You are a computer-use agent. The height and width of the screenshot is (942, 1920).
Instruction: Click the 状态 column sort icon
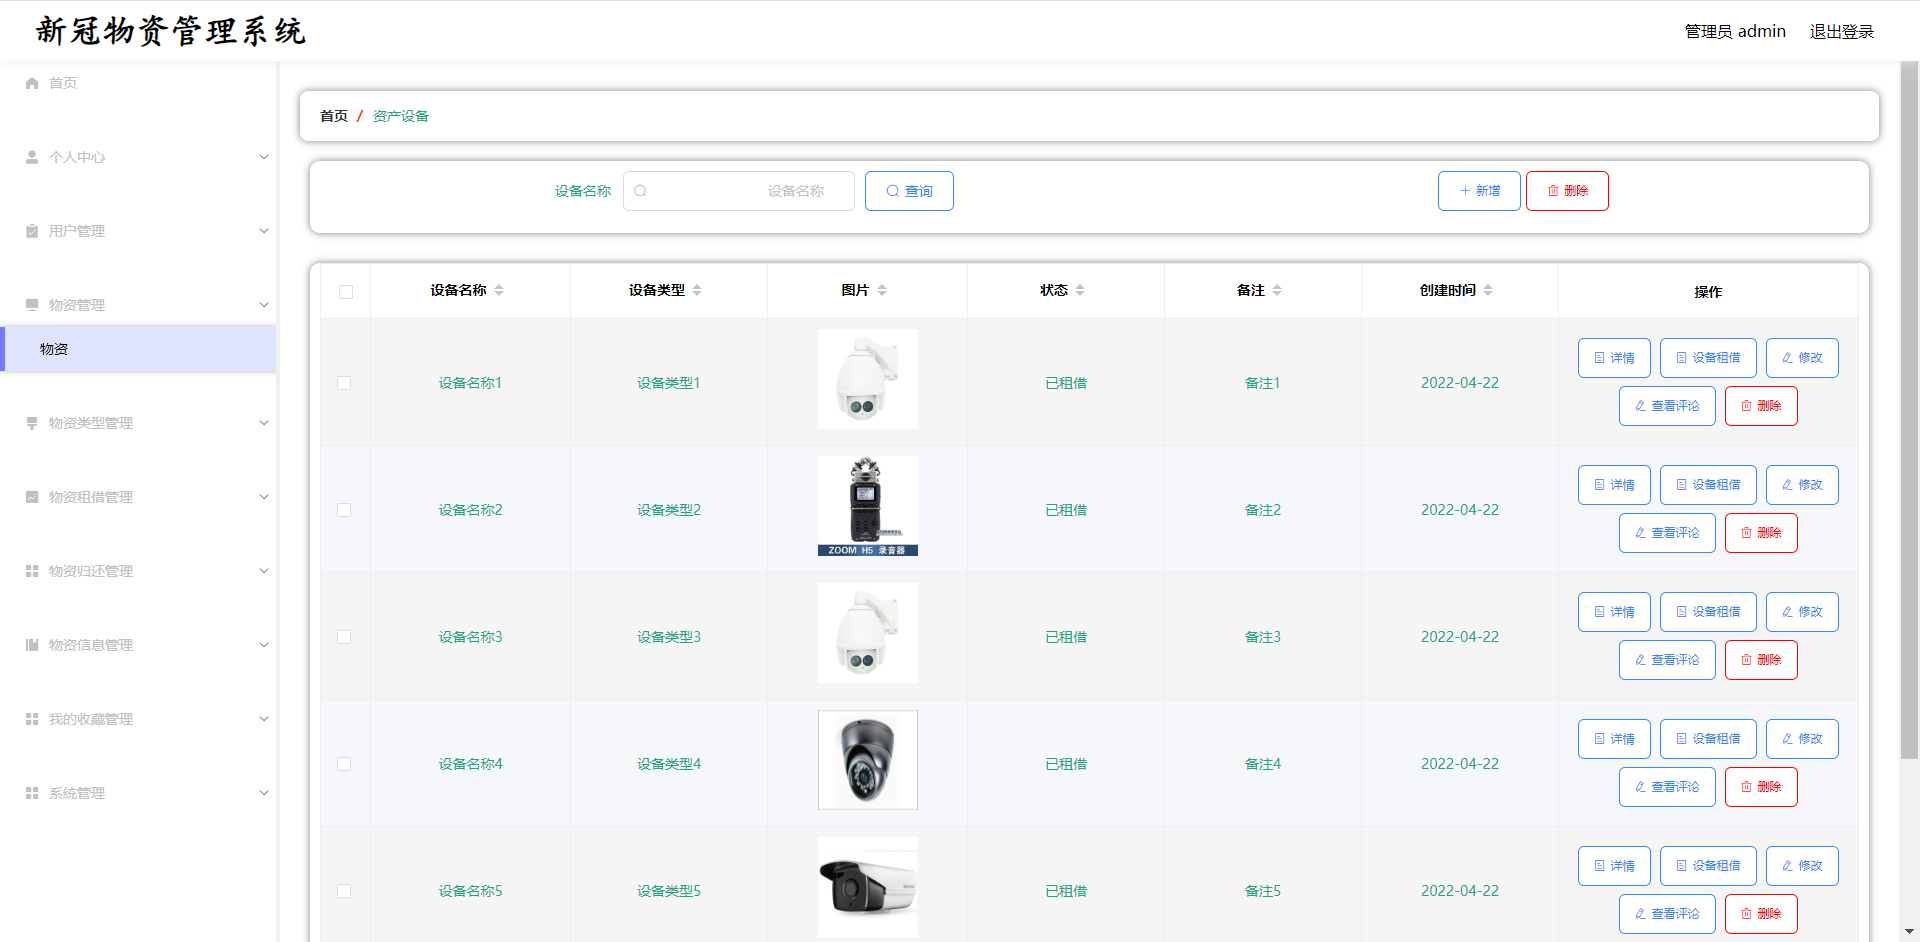(1080, 290)
